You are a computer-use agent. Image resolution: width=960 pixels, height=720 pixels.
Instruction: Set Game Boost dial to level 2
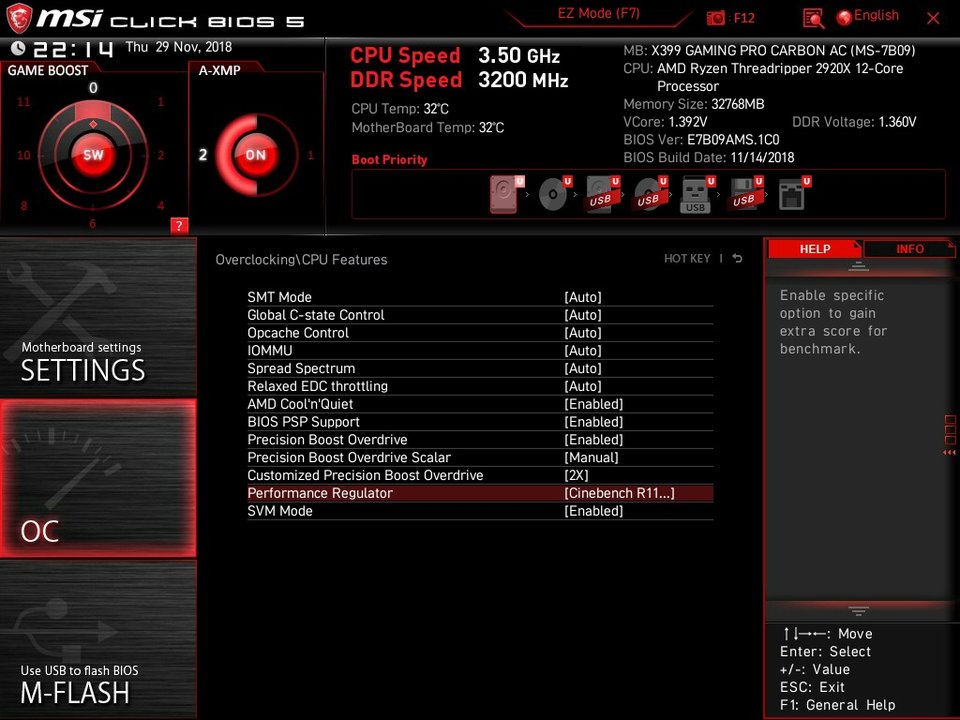pyautogui.click(x=161, y=155)
